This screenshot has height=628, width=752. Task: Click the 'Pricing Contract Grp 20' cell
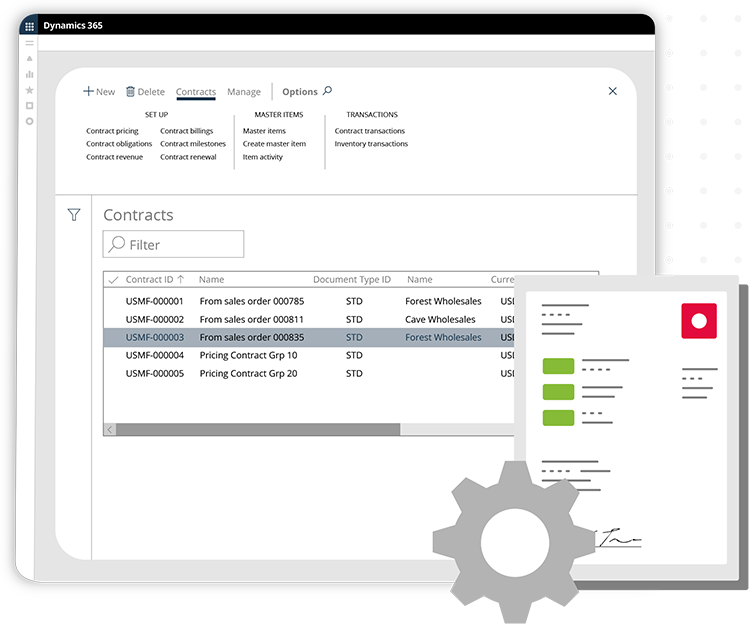(248, 374)
